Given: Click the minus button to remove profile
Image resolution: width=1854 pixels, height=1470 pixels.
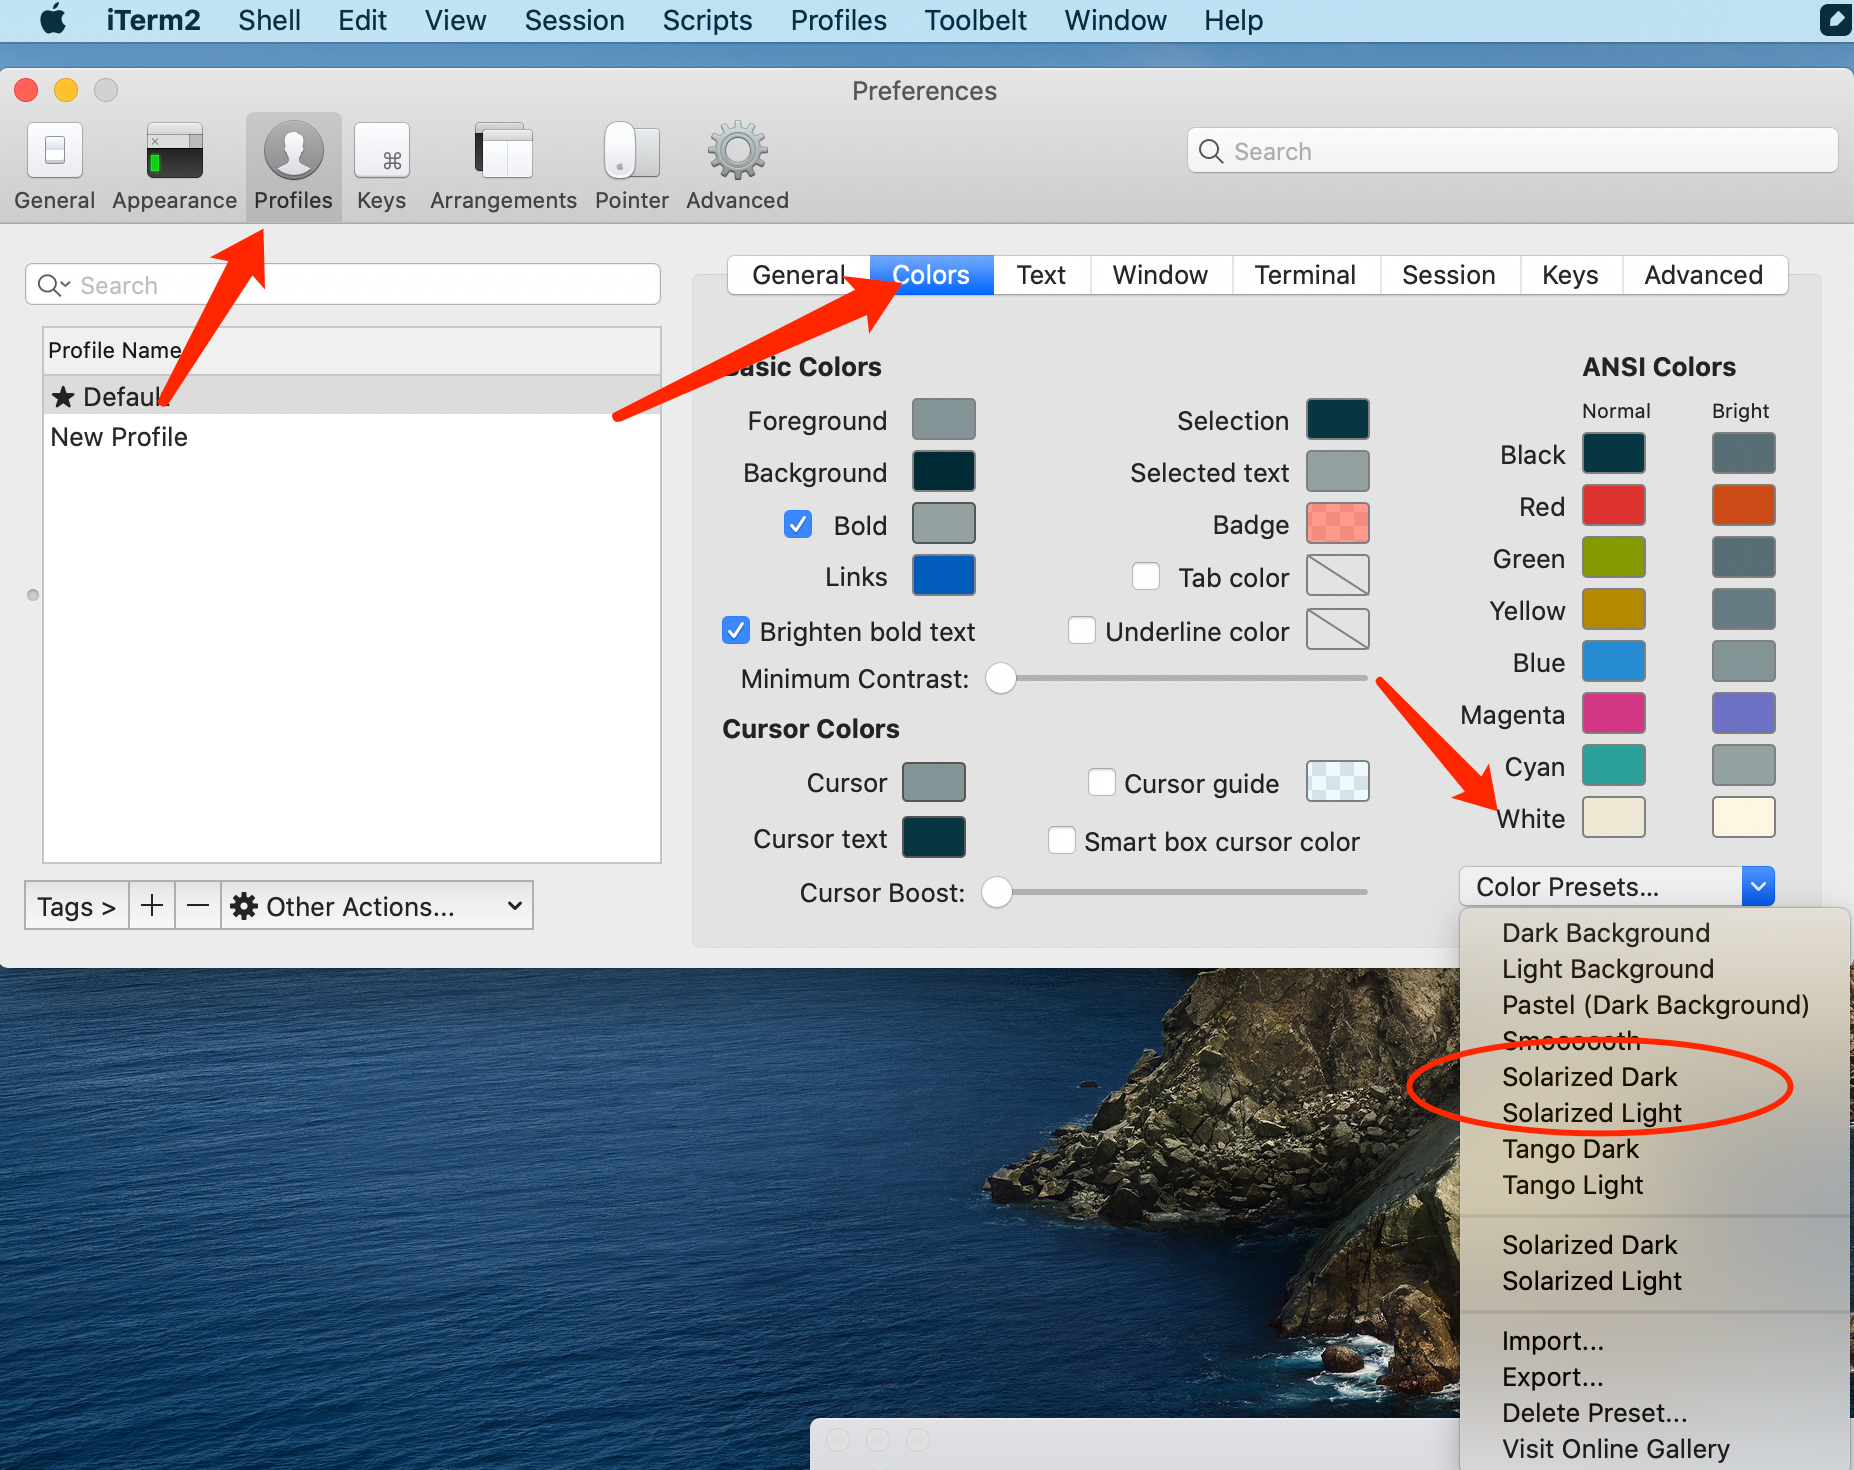Looking at the screenshot, I should [198, 906].
